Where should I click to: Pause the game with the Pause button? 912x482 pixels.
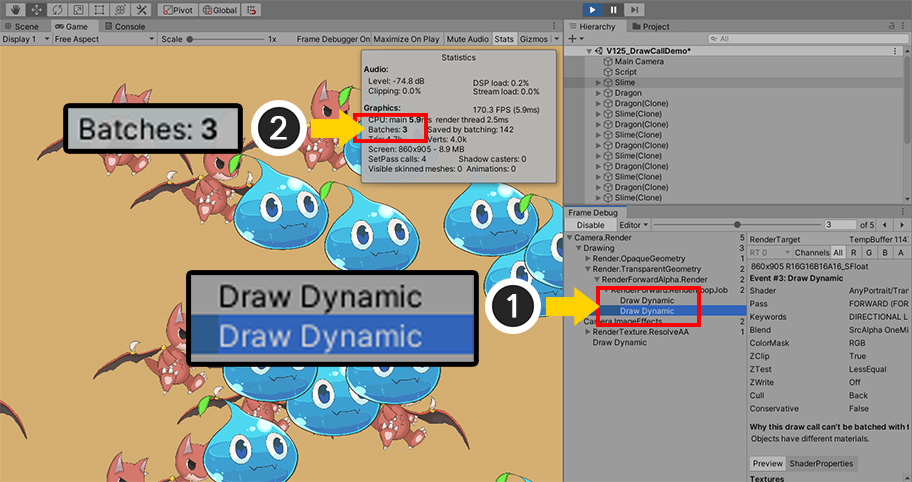pos(614,9)
